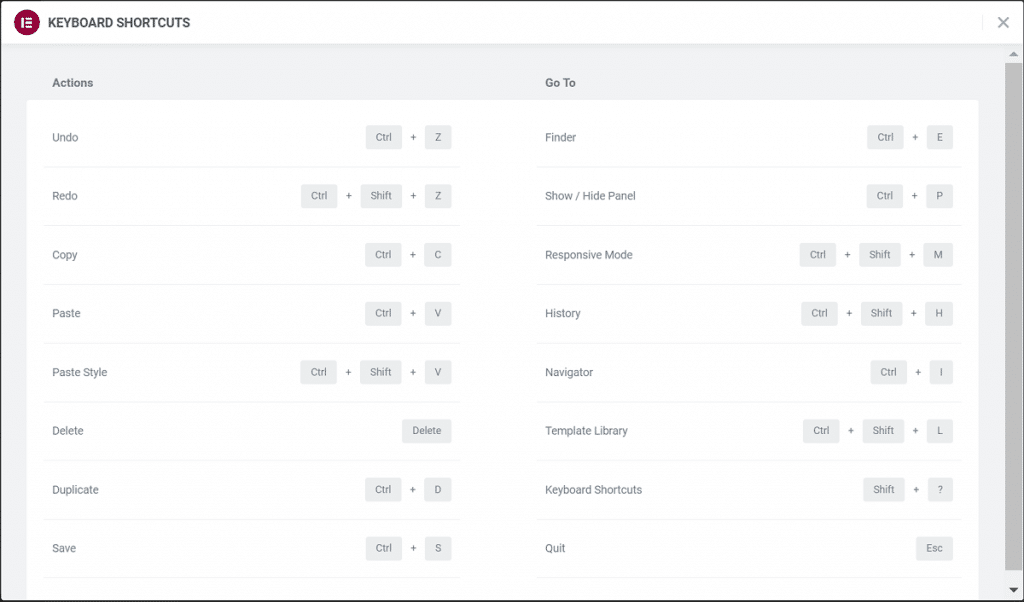This screenshot has width=1024, height=602.
Task: Click the scrollbar down arrow
Action: [1014, 590]
